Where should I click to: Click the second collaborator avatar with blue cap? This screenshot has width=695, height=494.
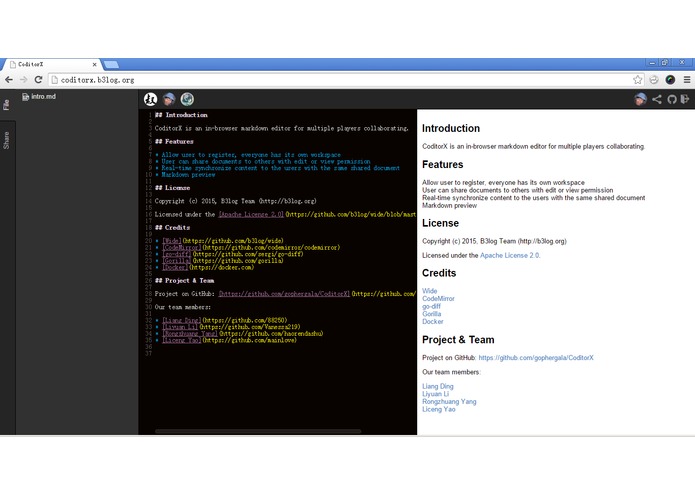pyautogui.click(x=169, y=99)
